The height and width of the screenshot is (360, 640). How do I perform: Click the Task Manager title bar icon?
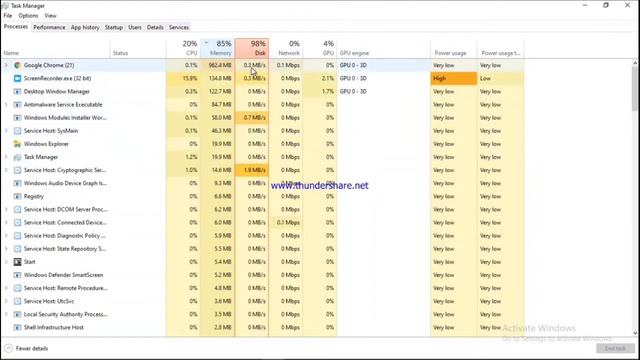(5, 6)
